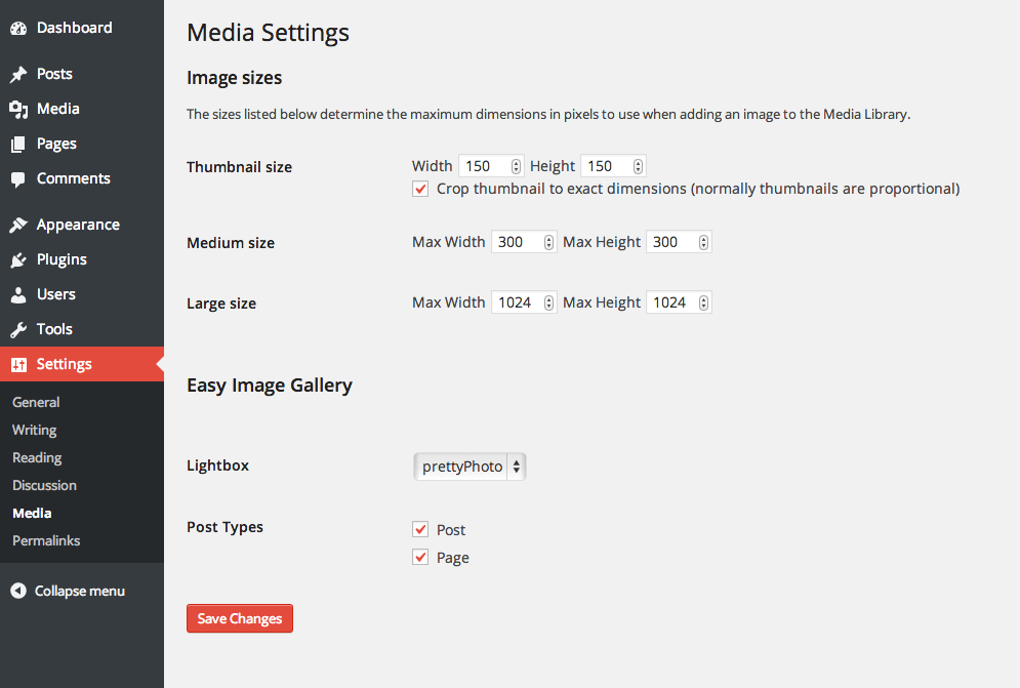Go to the Permalinks settings page

(x=45, y=541)
